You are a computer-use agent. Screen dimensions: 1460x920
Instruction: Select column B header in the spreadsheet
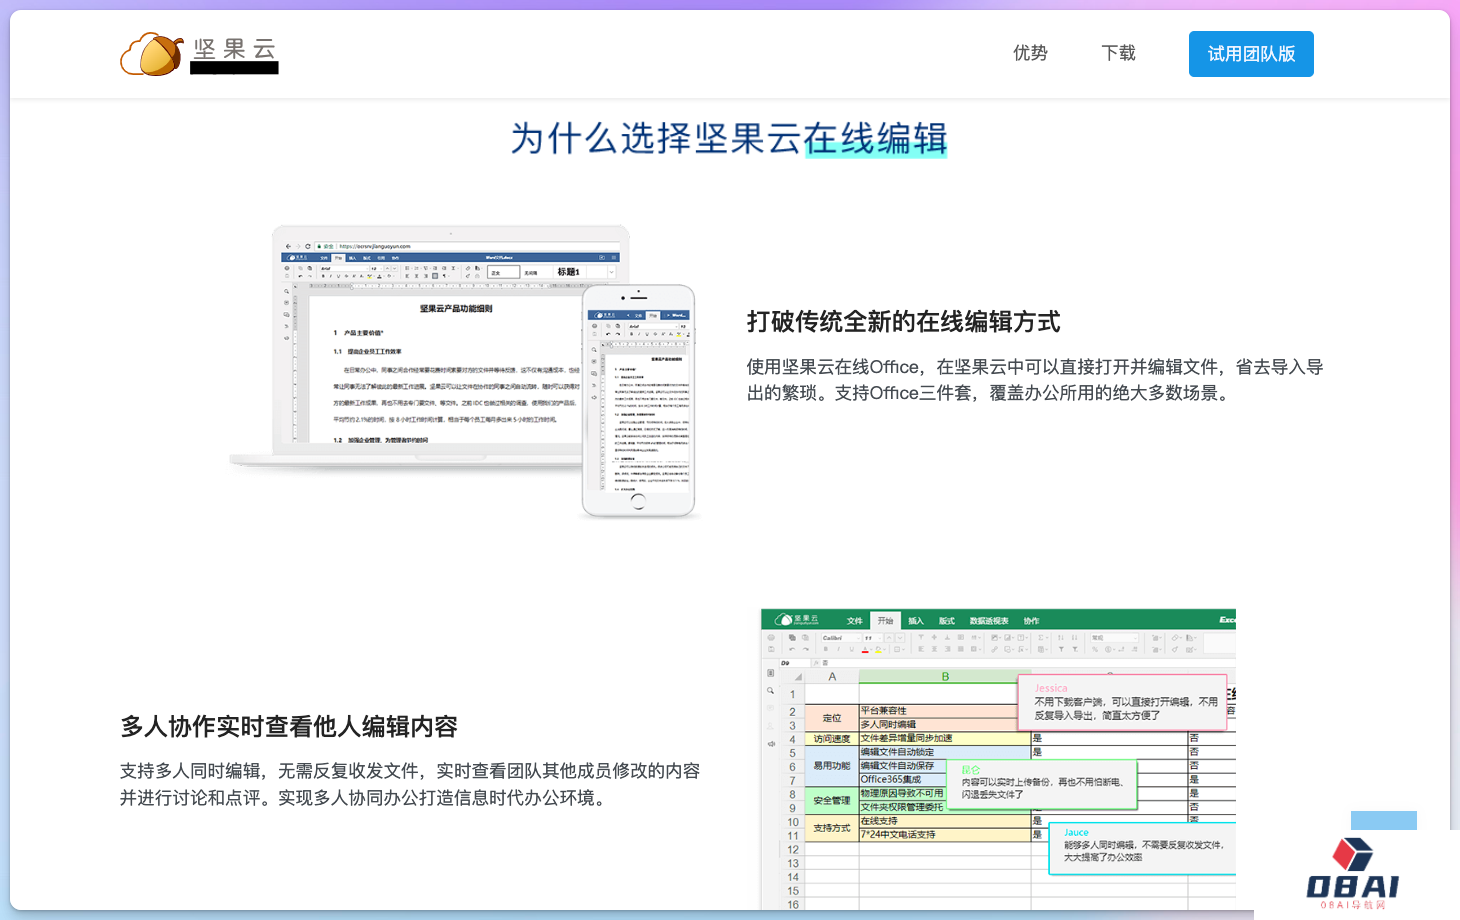[944, 677]
